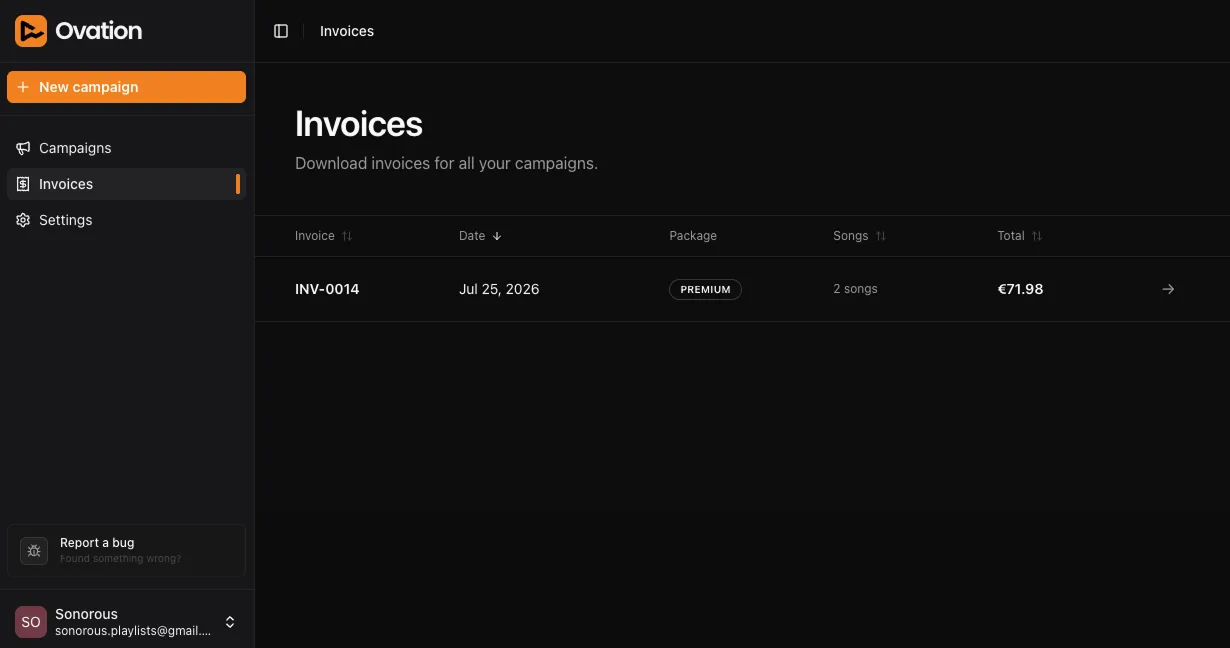The height and width of the screenshot is (648, 1230).
Task: Click the Settings gear icon
Action: click(x=23, y=220)
